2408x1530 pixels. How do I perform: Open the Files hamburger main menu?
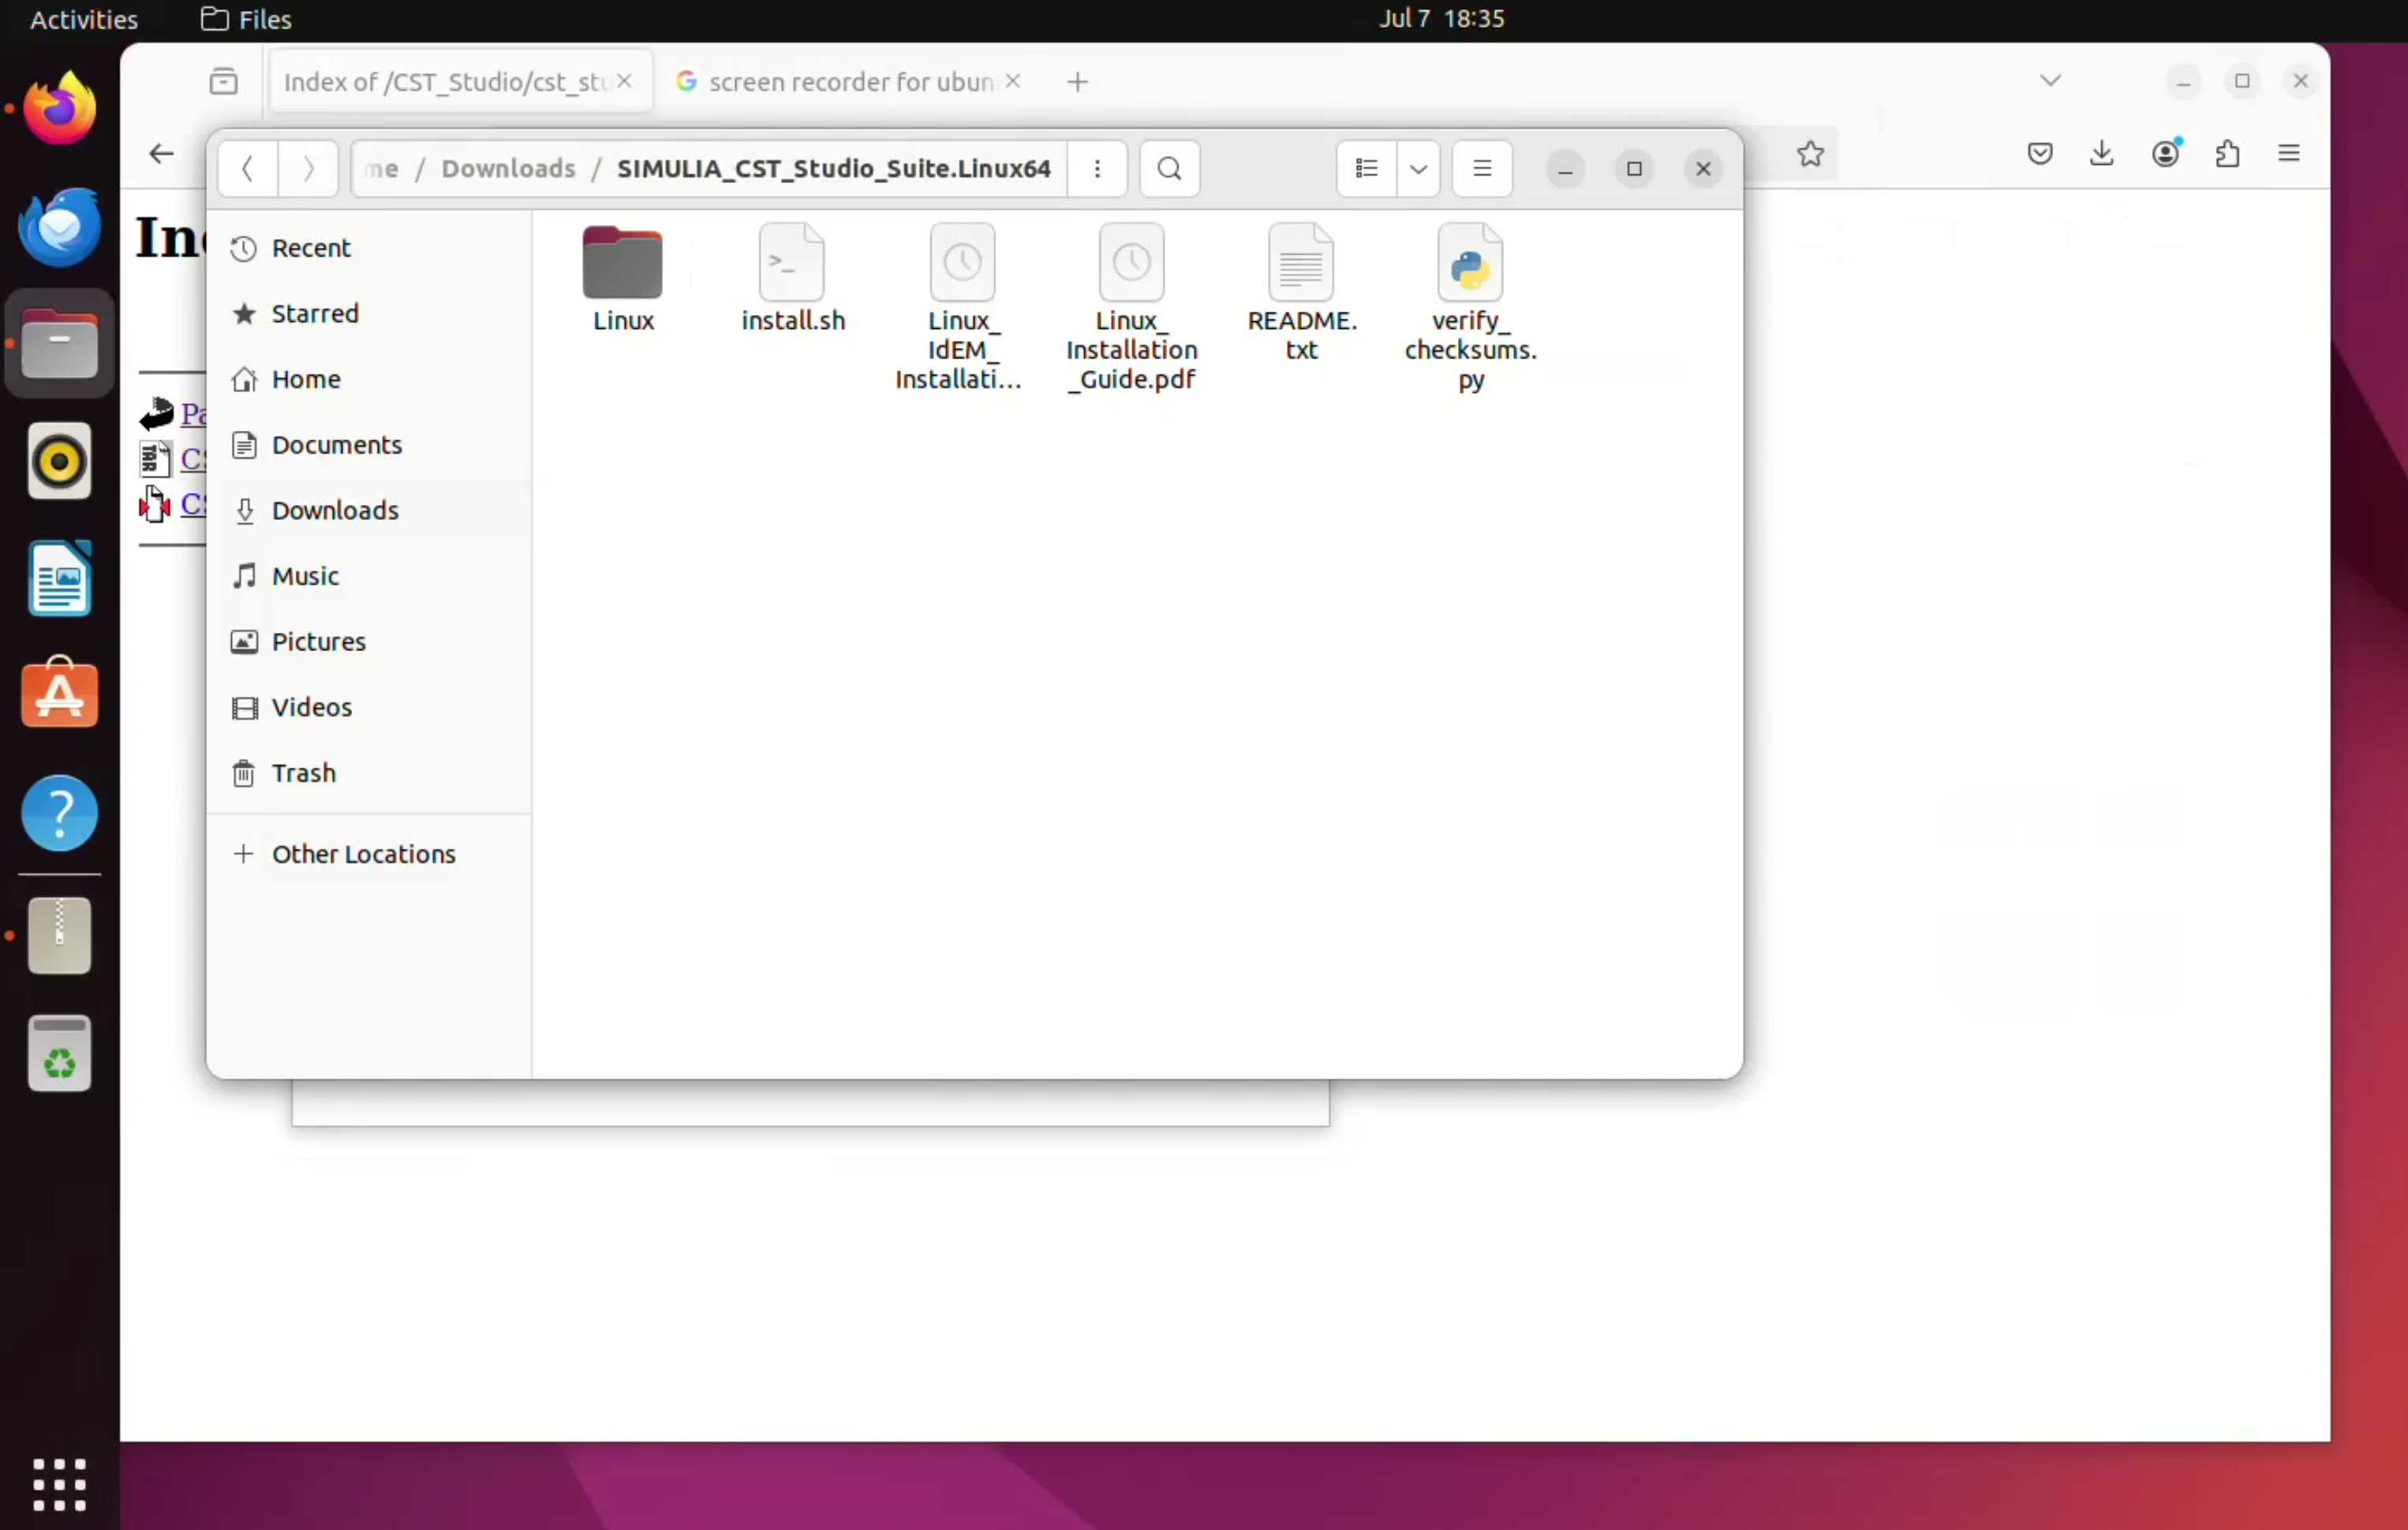tap(1482, 169)
